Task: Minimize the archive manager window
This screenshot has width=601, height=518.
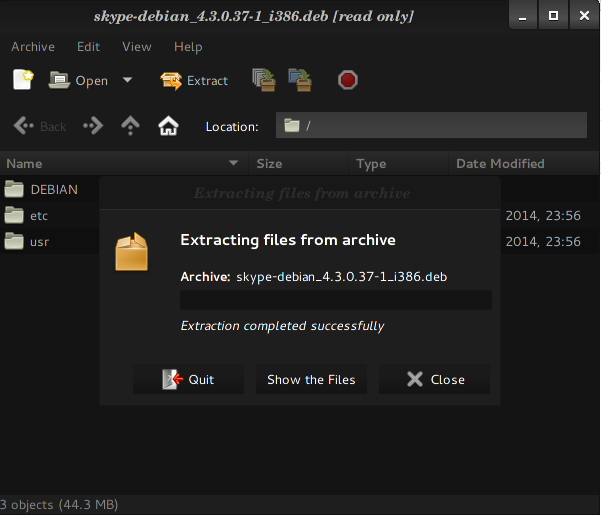Action: tap(522, 15)
